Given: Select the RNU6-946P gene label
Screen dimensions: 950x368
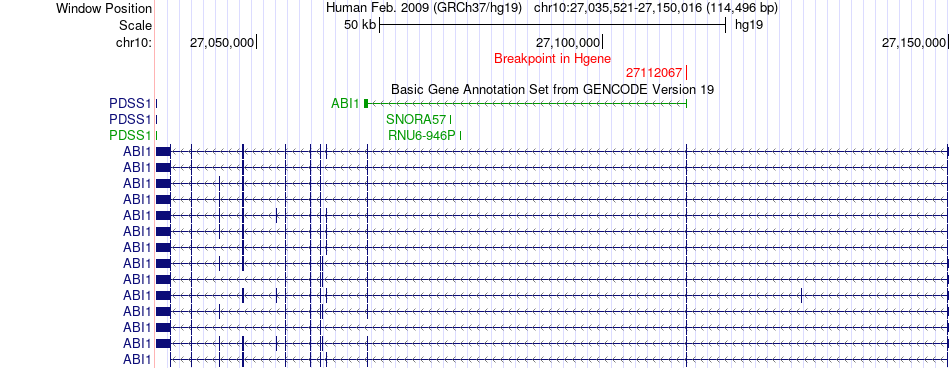Looking at the screenshot, I should [422, 135].
